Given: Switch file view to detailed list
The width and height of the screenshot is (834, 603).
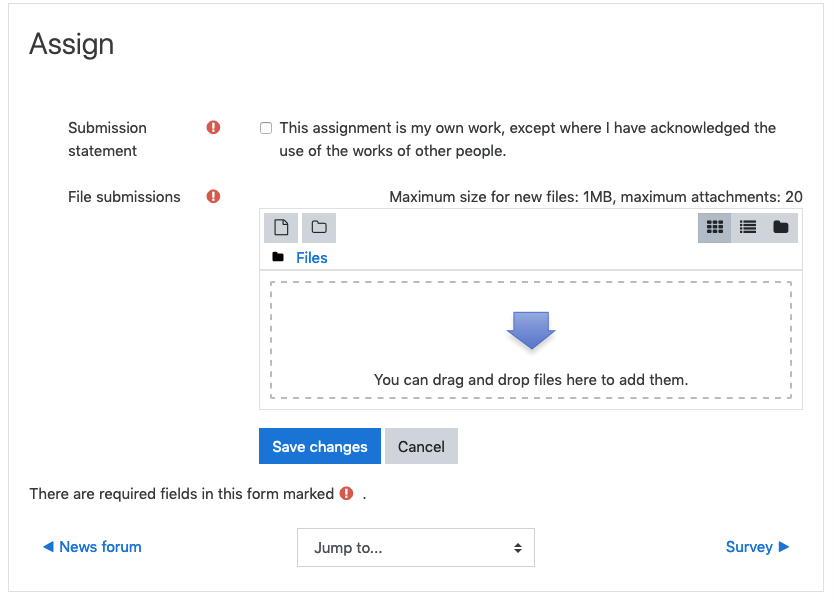Looking at the screenshot, I should click(x=747, y=228).
